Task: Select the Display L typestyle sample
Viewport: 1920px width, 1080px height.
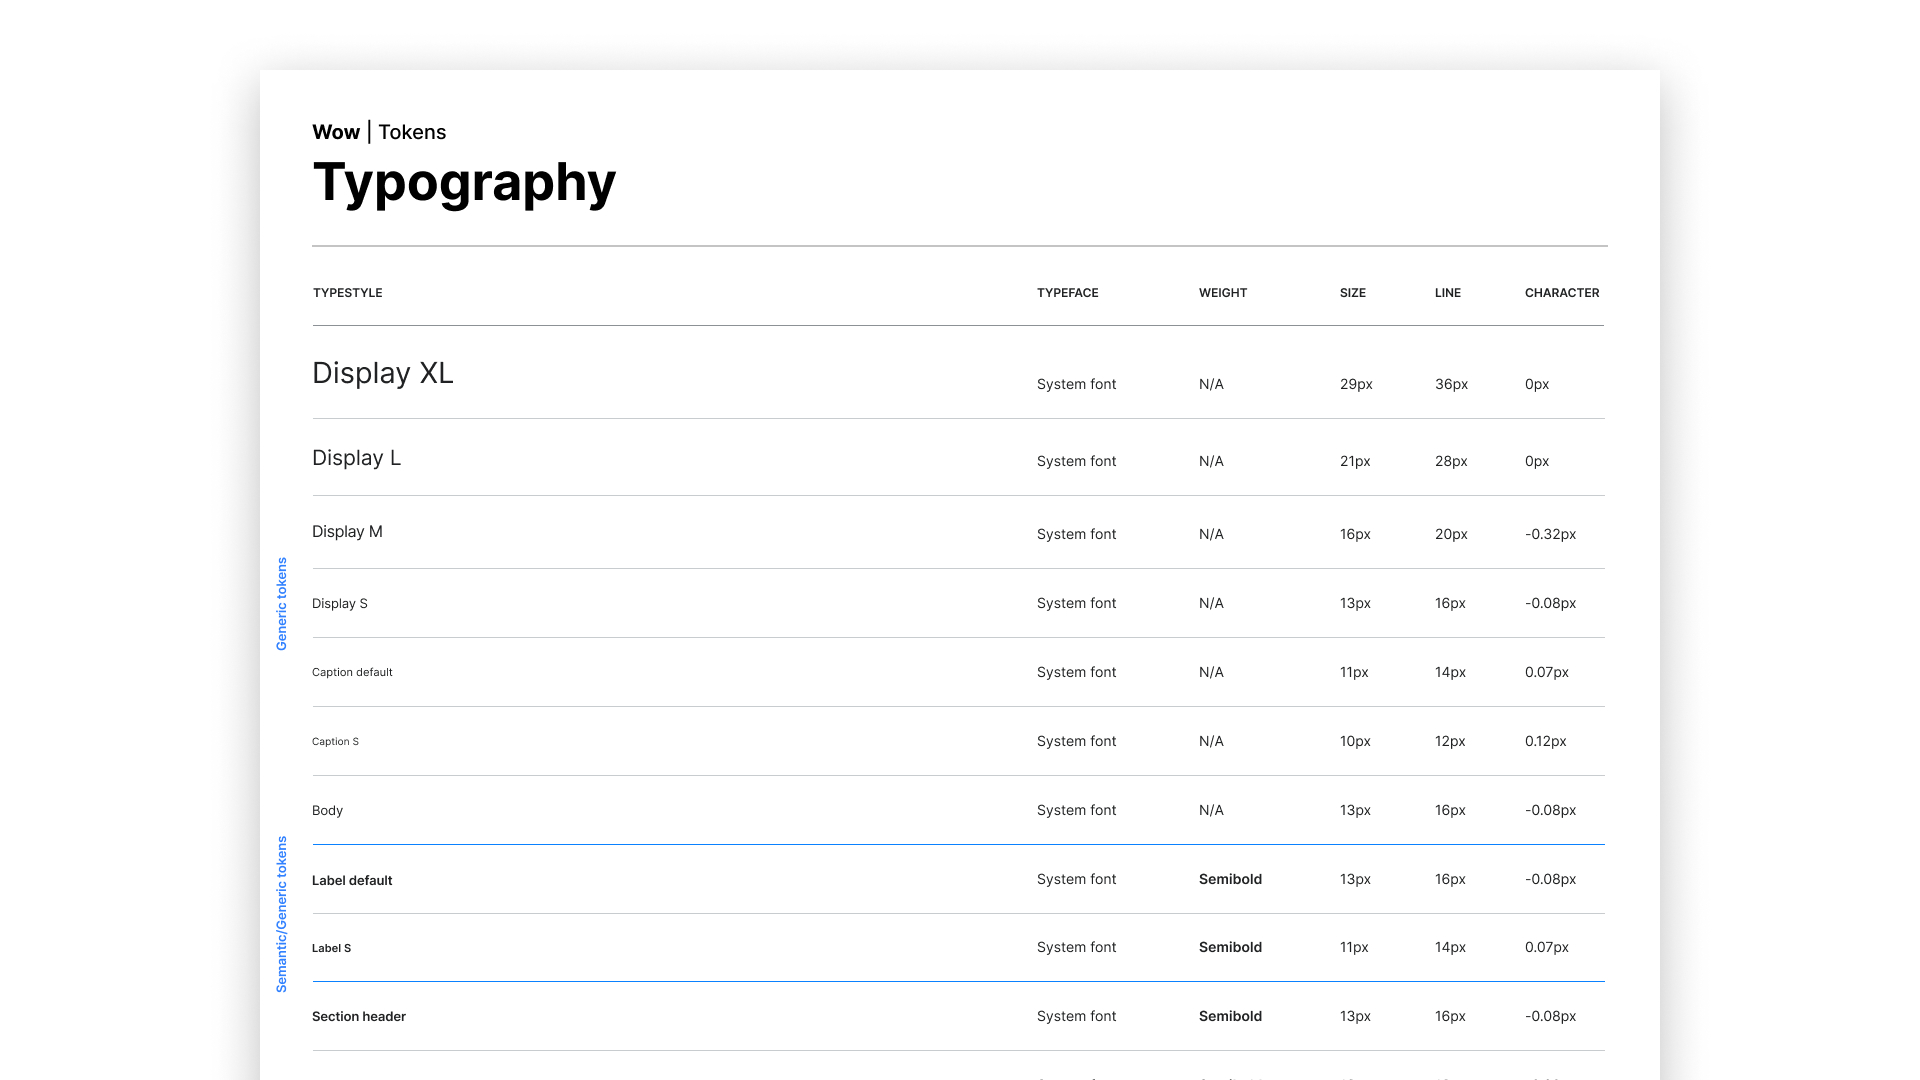Action: (356, 458)
